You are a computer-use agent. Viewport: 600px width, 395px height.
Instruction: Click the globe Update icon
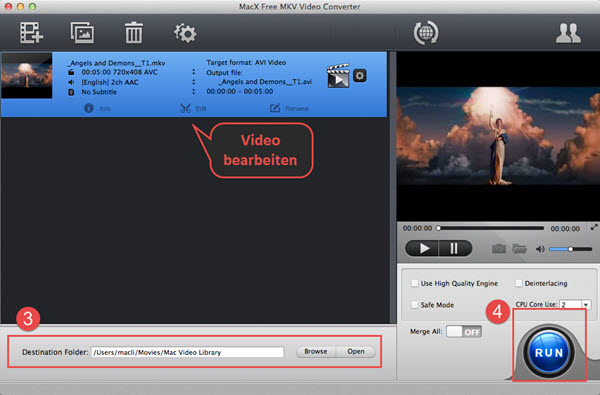pyautogui.click(x=426, y=33)
